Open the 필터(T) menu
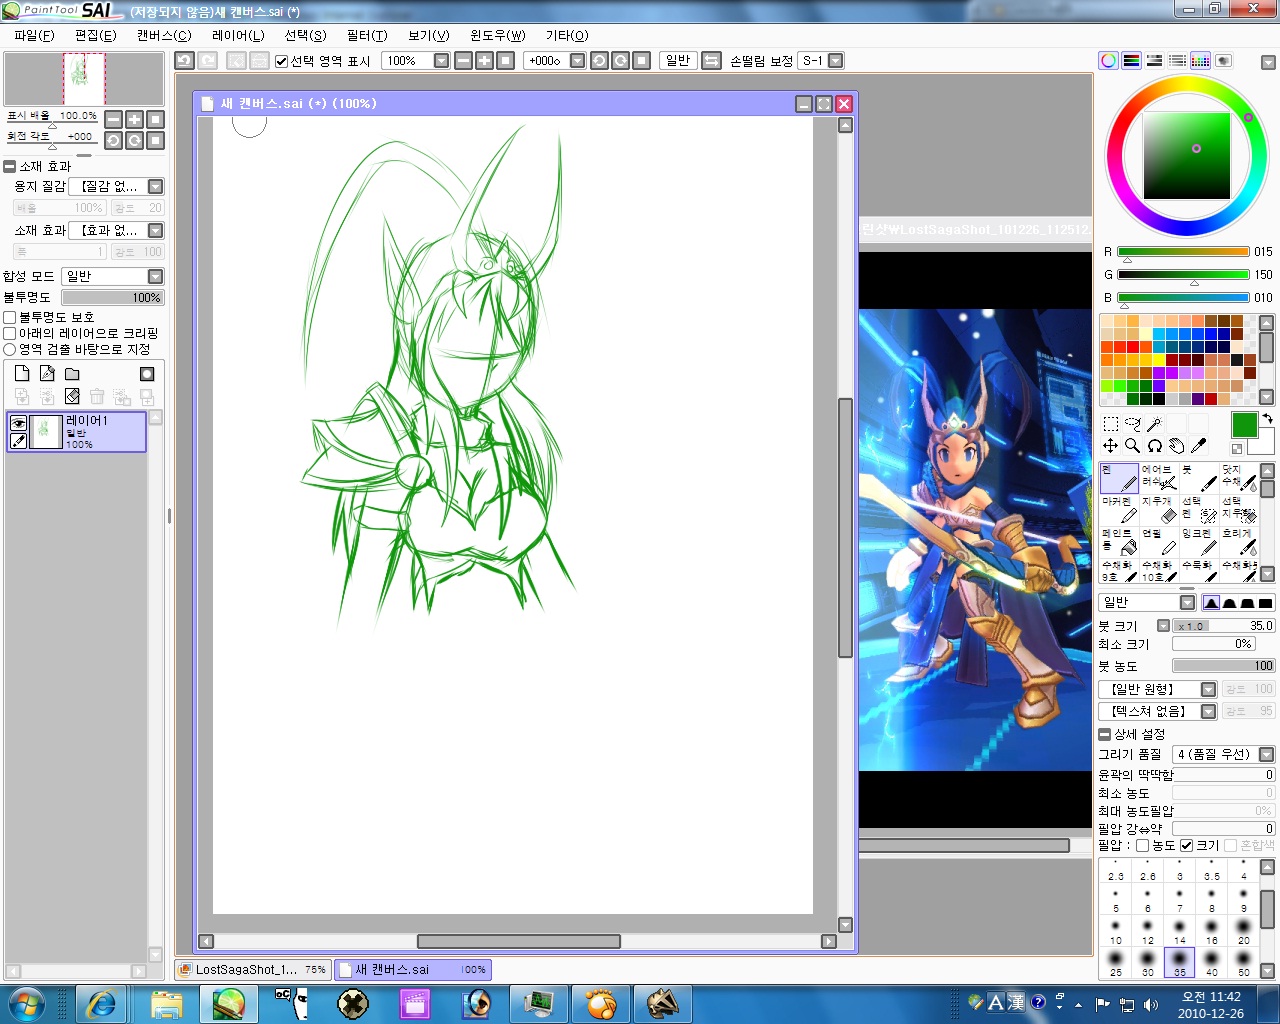 pos(367,35)
